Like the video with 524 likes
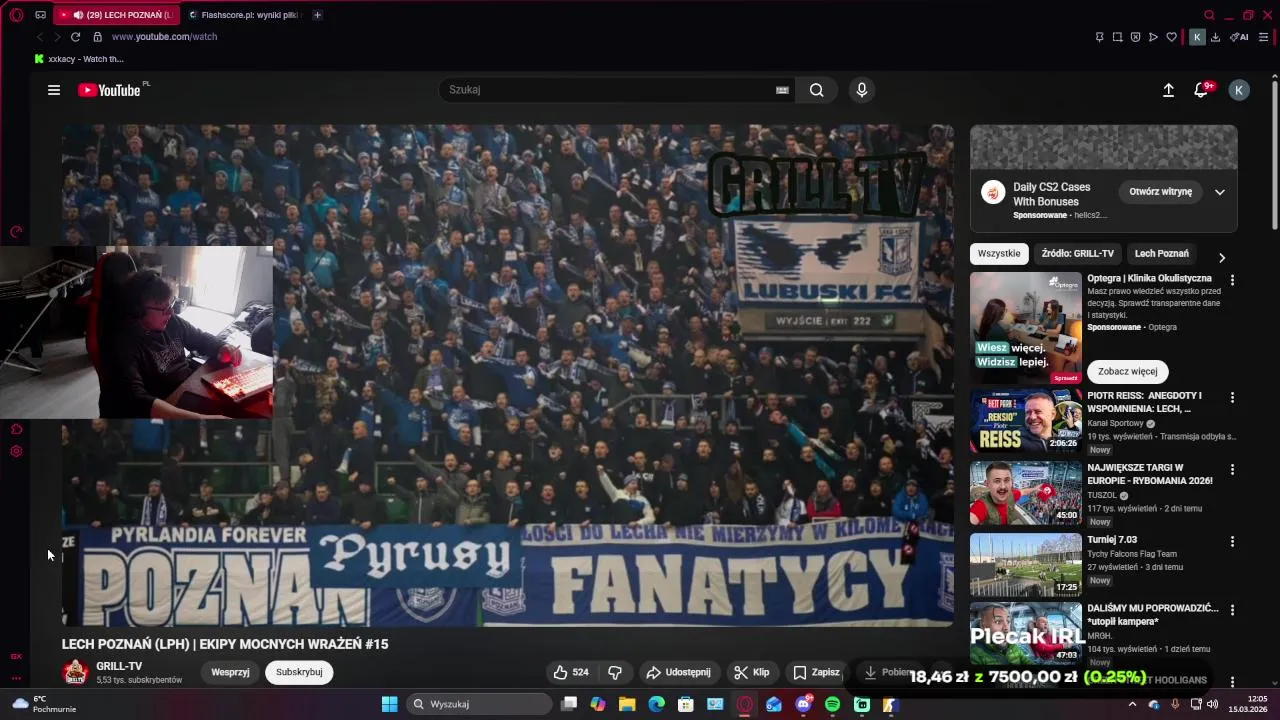The width and height of the screenshot is (1280, 720). point(571,672)
